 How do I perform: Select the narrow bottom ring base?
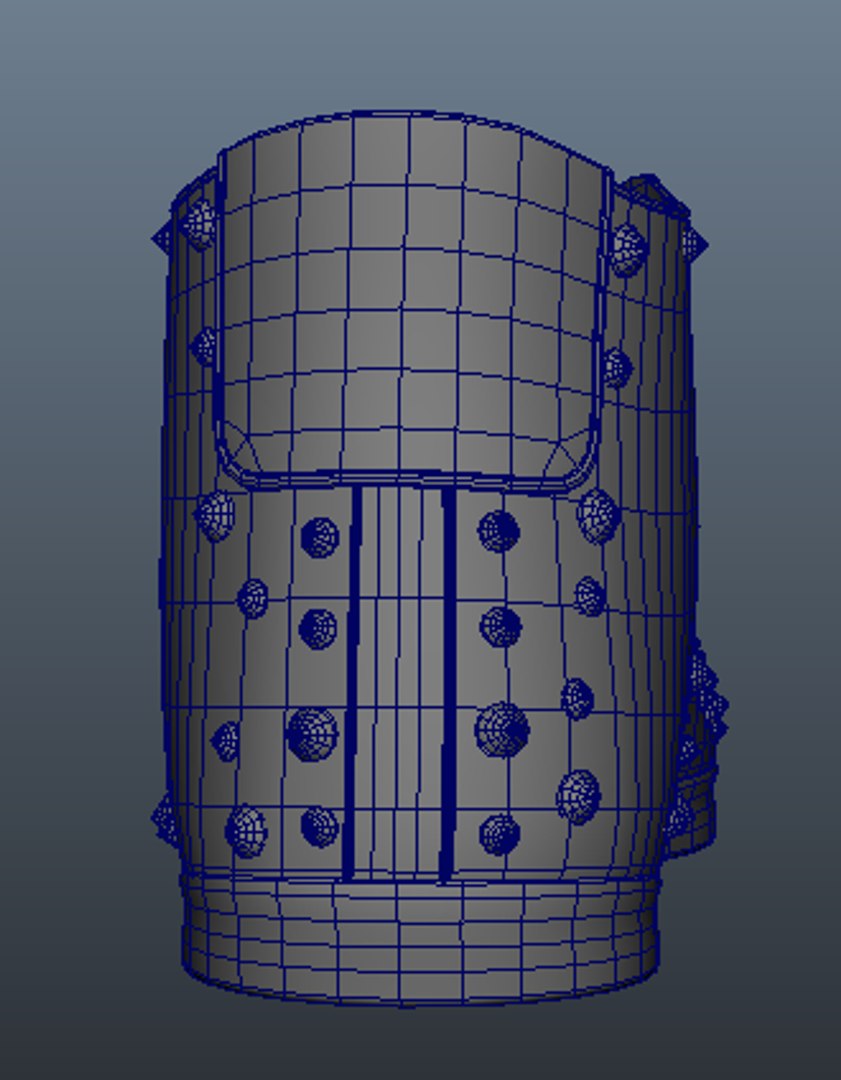420,940
